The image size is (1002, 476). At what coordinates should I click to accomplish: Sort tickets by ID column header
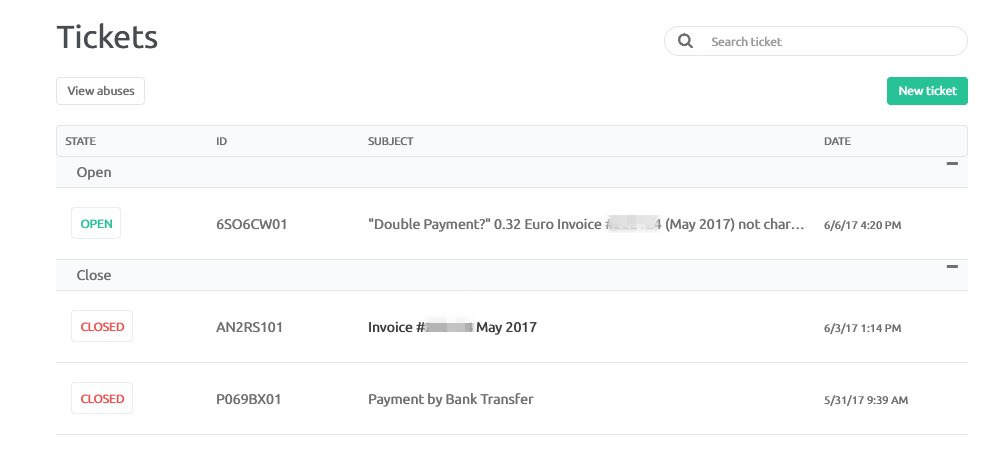tap(221, 141)
